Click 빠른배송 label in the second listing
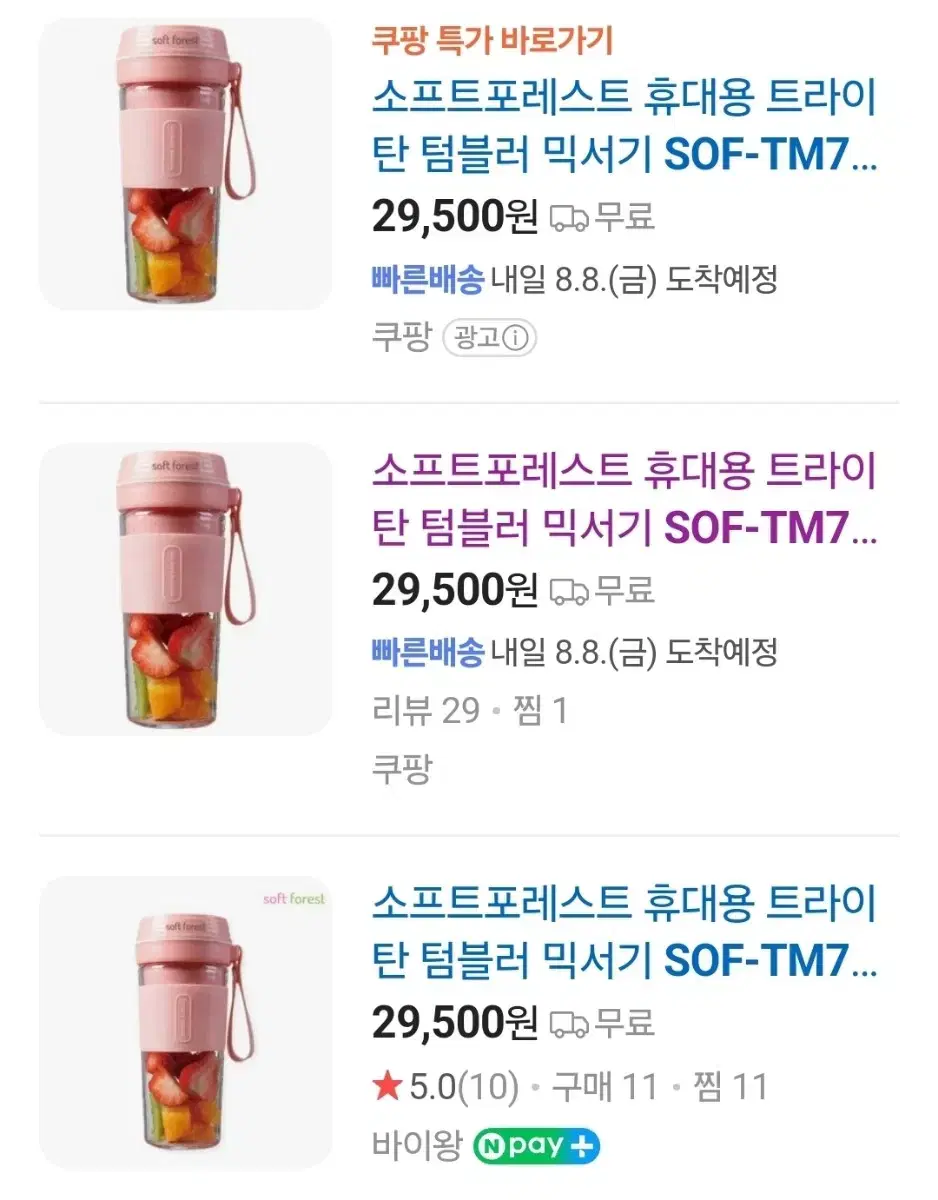 tap(427, 653)
